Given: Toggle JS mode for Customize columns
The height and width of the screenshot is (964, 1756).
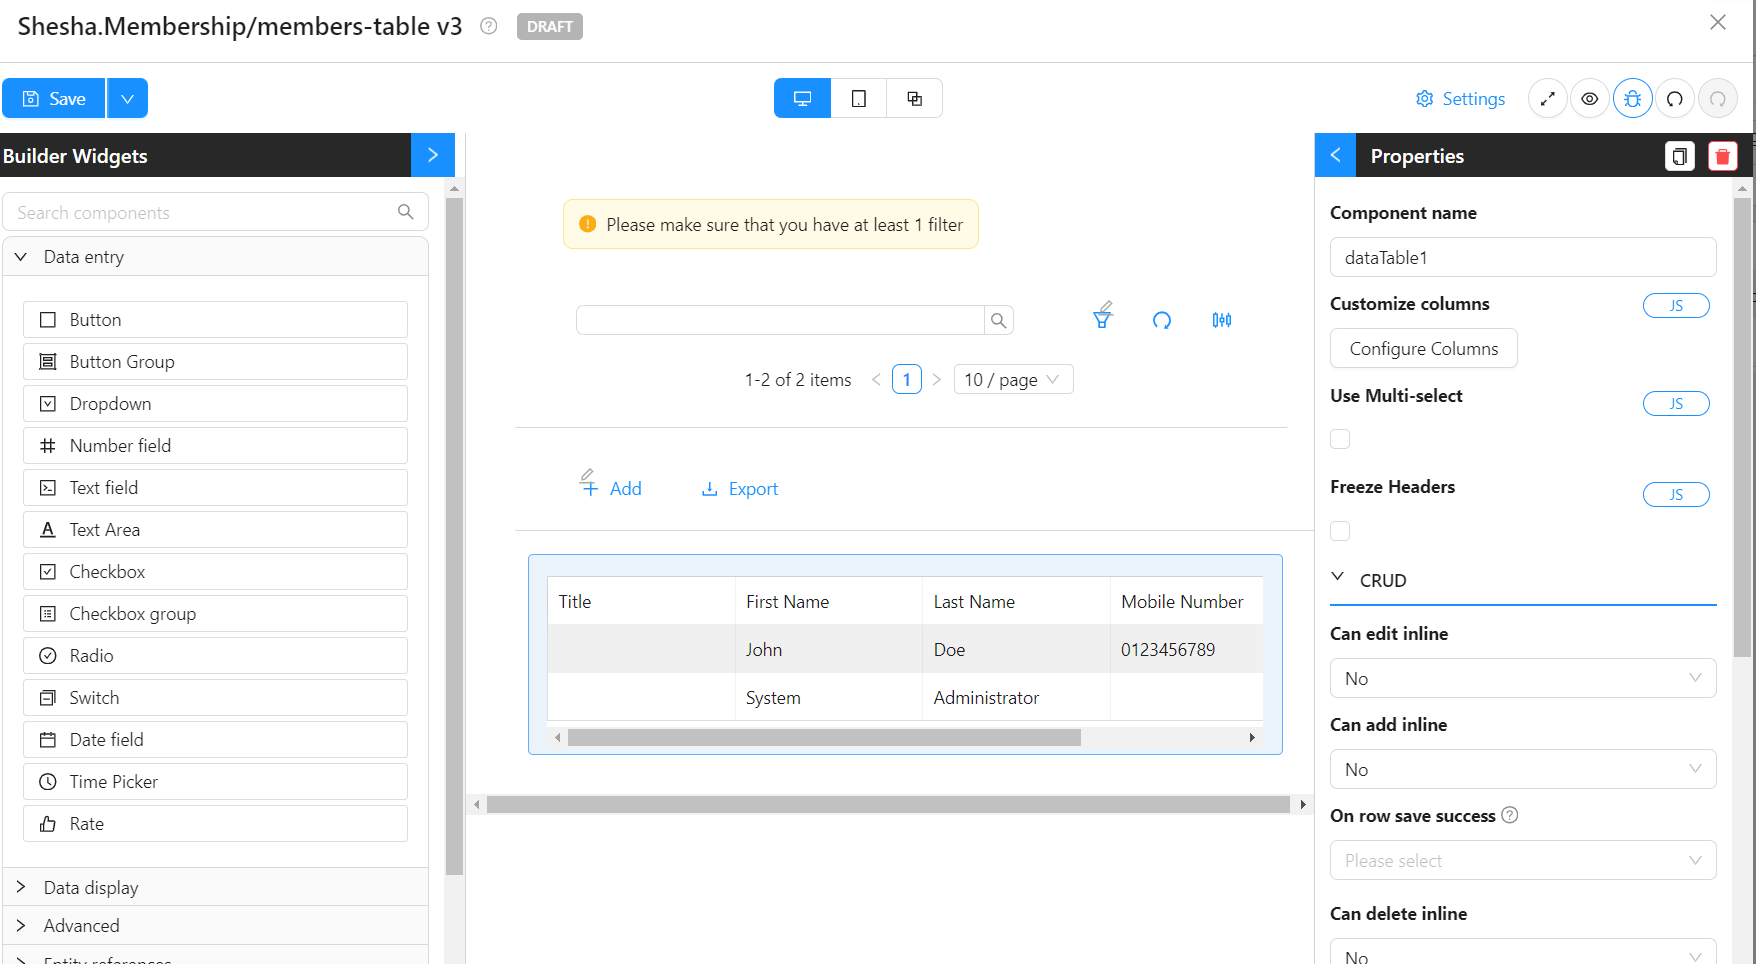Looking at the screenshot, I should (1676, 306).
